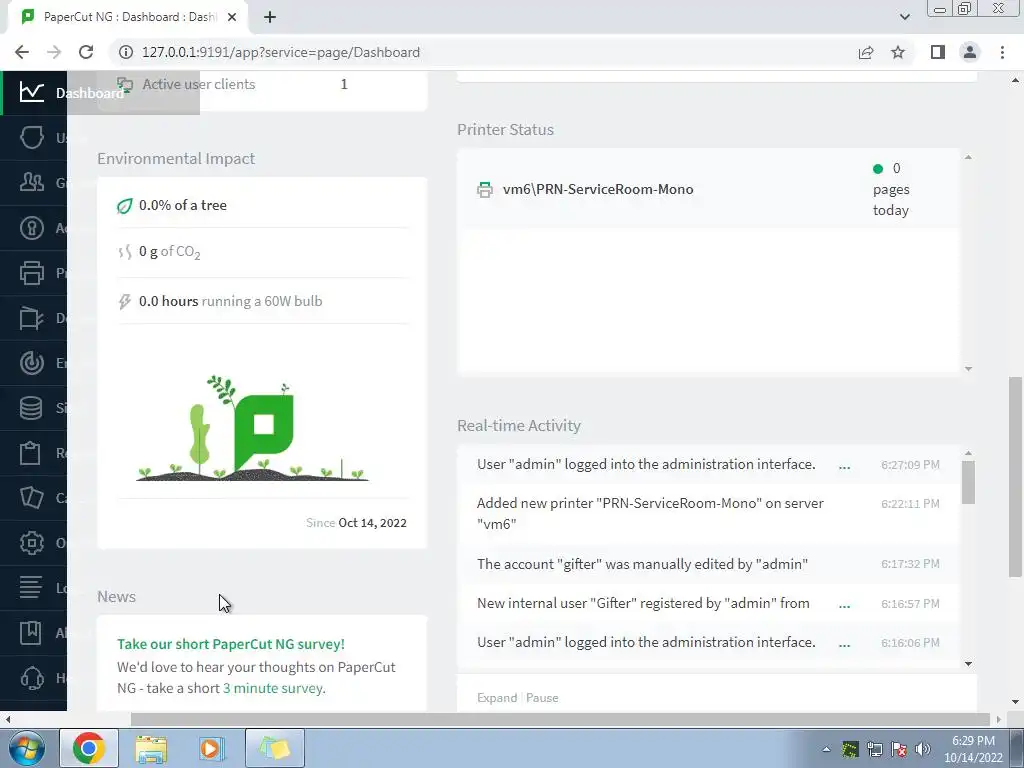Open the Cards sidebar icon
1024x768 pixels.
pyautogui.click(x=31, y=498)
